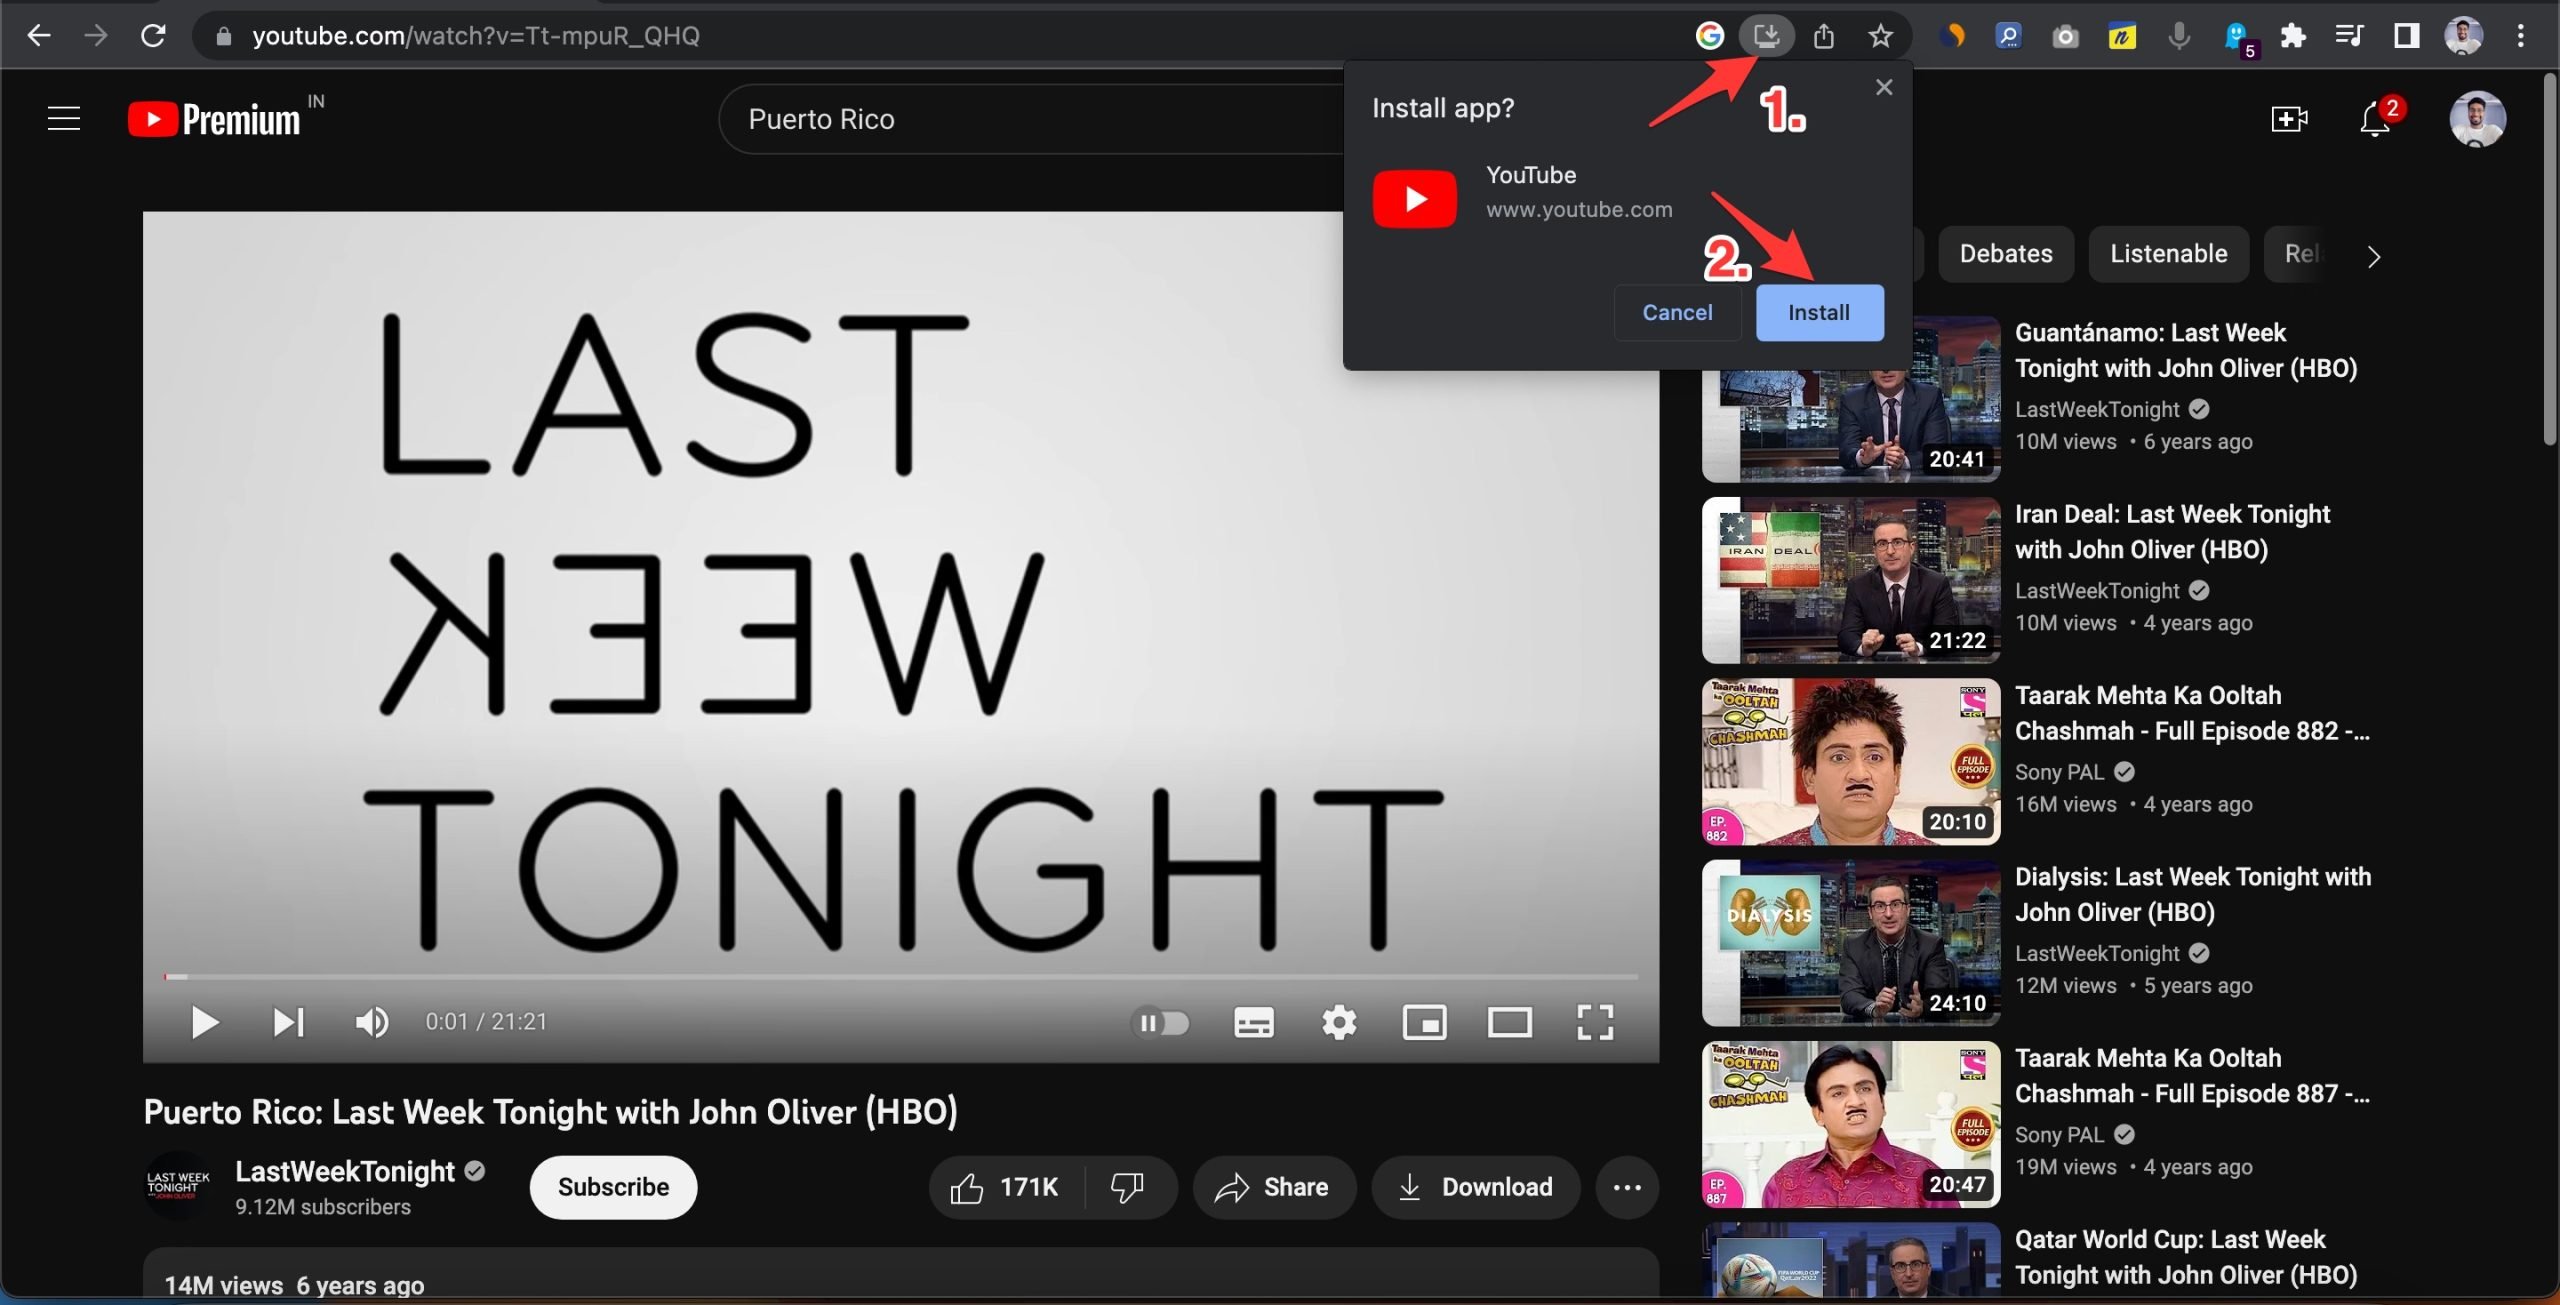
Task: Open the Episode 882 Taarak Mehta thumbnail
Action: 1851,762
